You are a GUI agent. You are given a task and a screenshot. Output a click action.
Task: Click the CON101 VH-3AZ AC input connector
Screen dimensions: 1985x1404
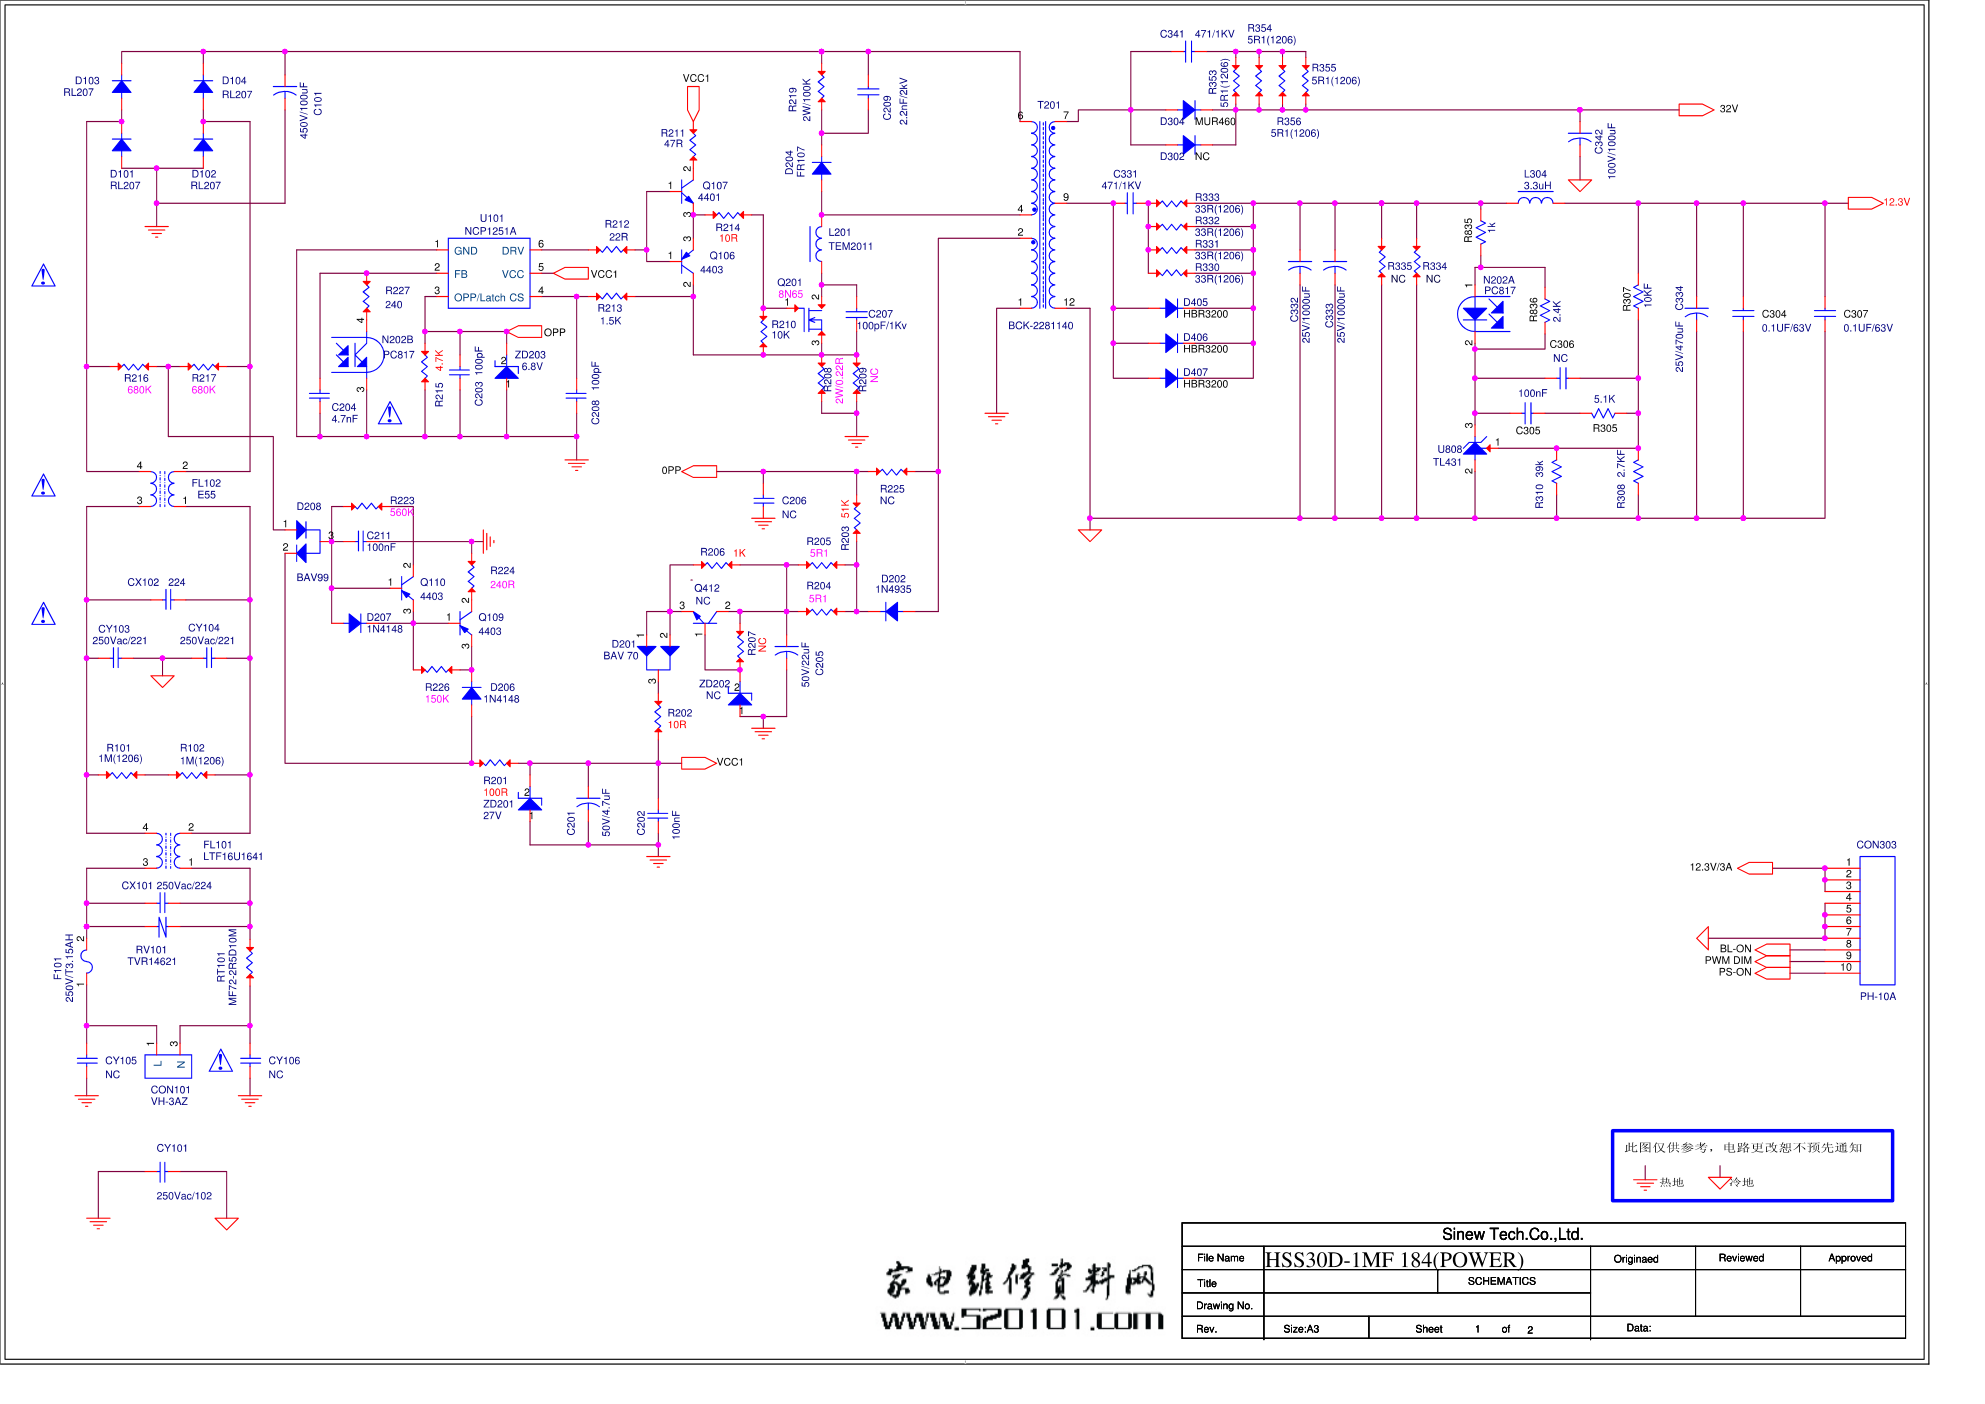168,1065
